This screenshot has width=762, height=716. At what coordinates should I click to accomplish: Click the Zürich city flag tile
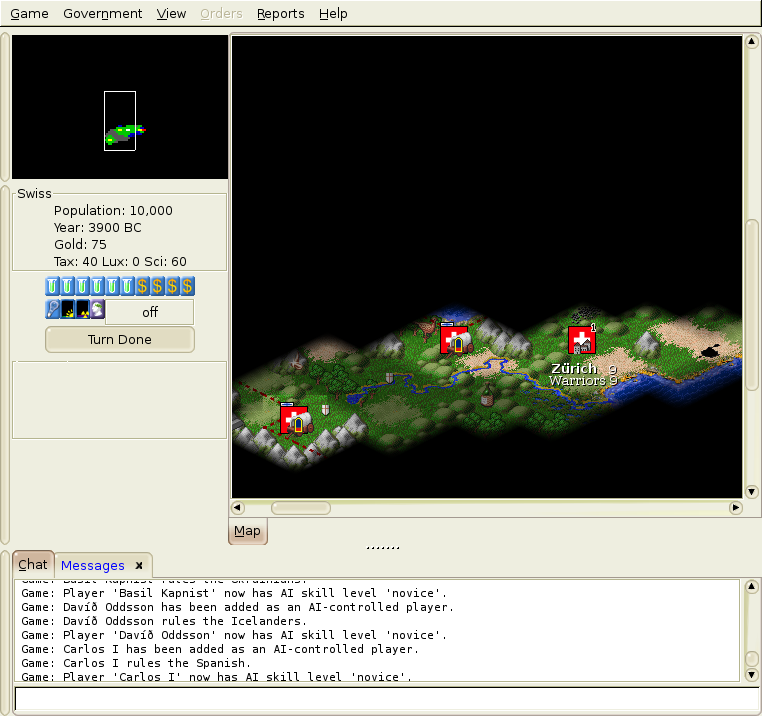582,340
